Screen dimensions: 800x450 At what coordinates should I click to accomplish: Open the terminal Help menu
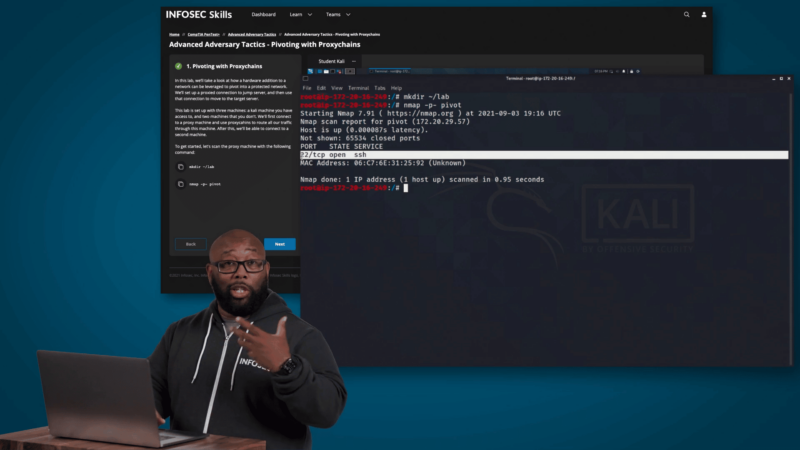397,88
